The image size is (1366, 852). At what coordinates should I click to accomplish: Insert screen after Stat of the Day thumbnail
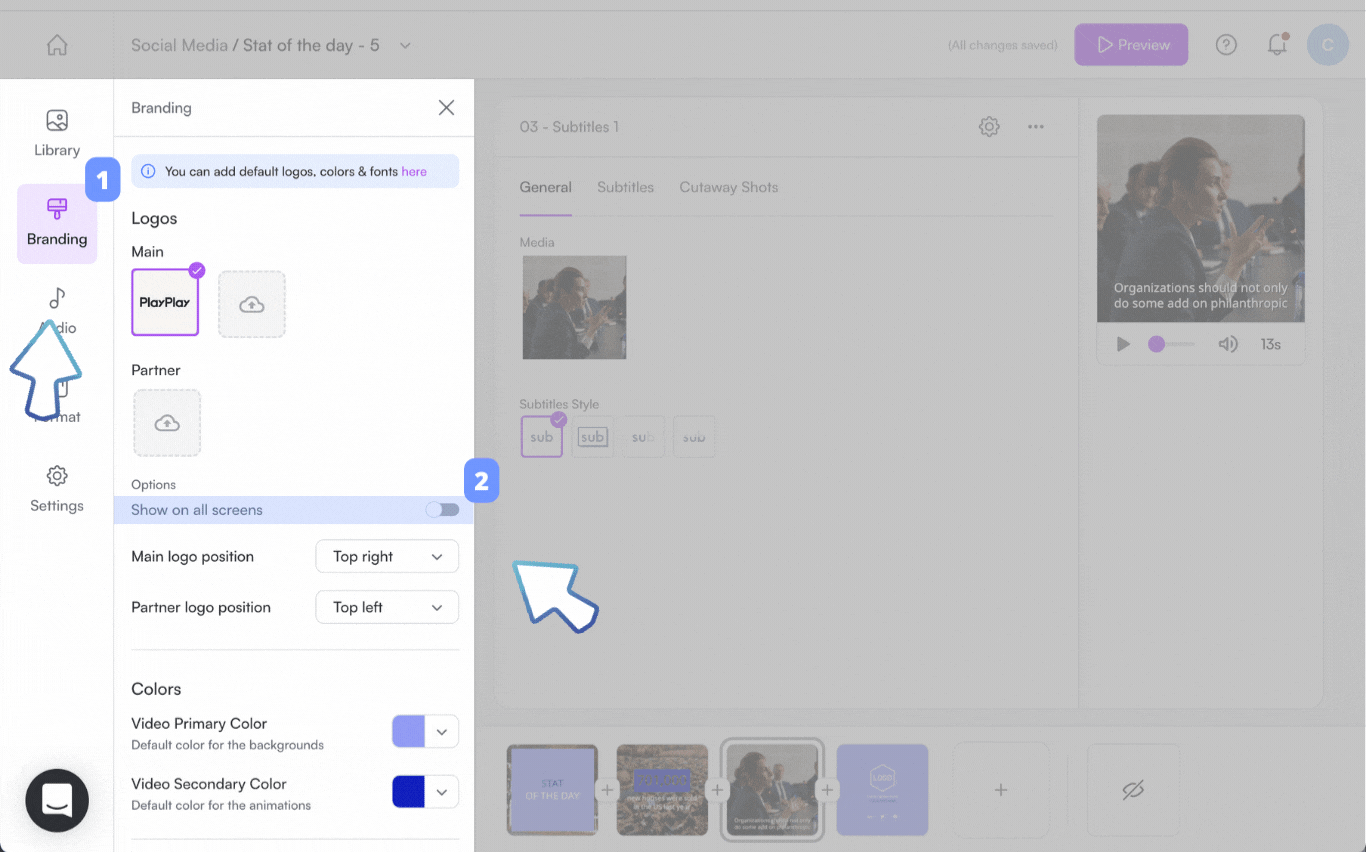pyautogui.click(x=607, y=790)
